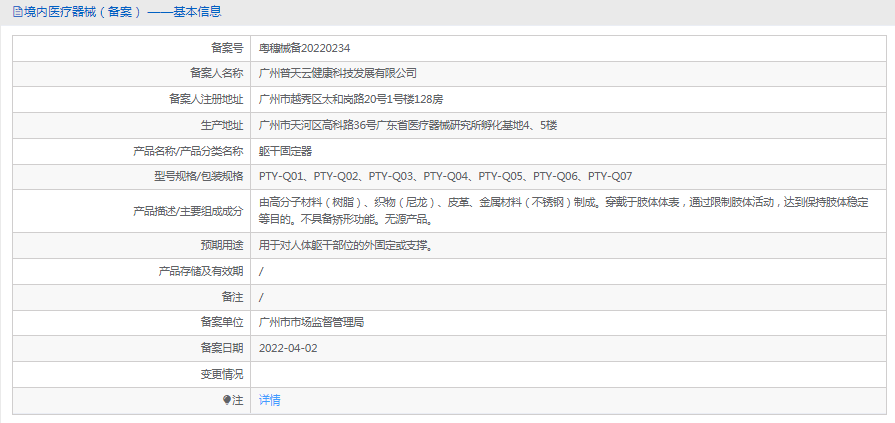
Task: Click the 备案号 label cell
Action: click(x=131, y=48)
